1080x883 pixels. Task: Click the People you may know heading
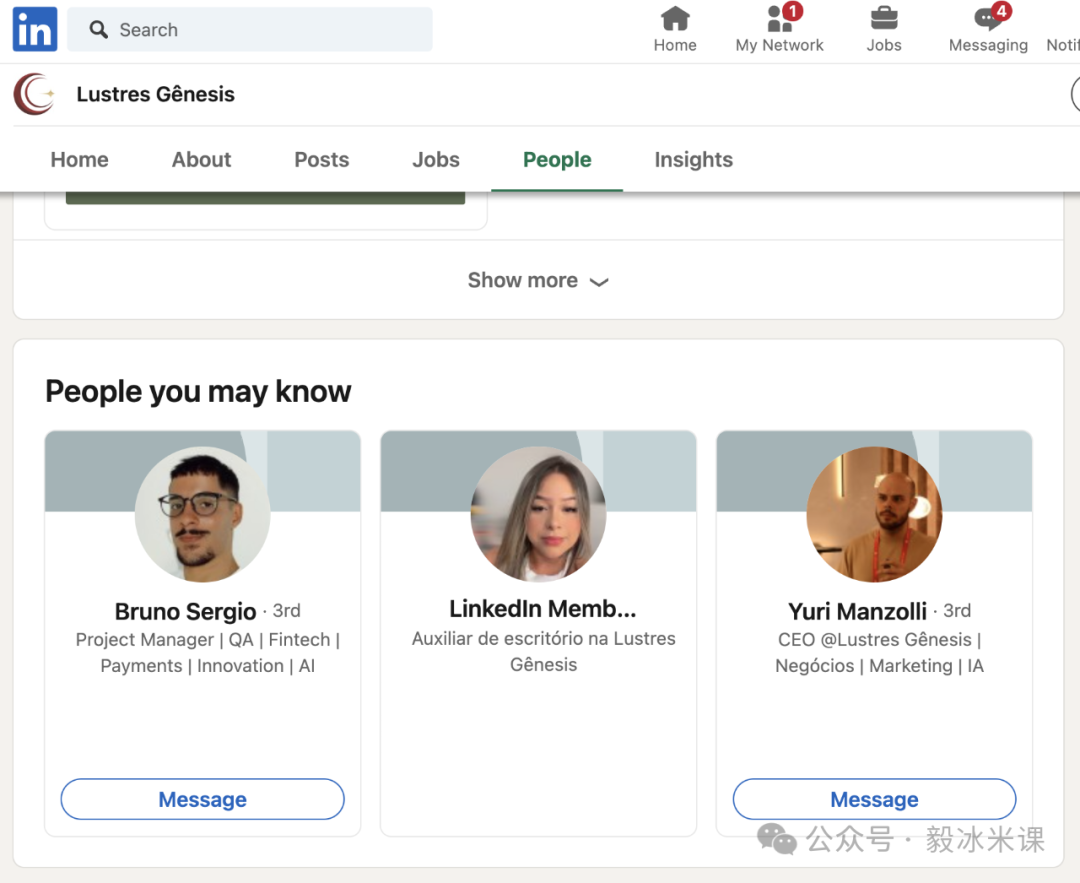pos(198,391)
